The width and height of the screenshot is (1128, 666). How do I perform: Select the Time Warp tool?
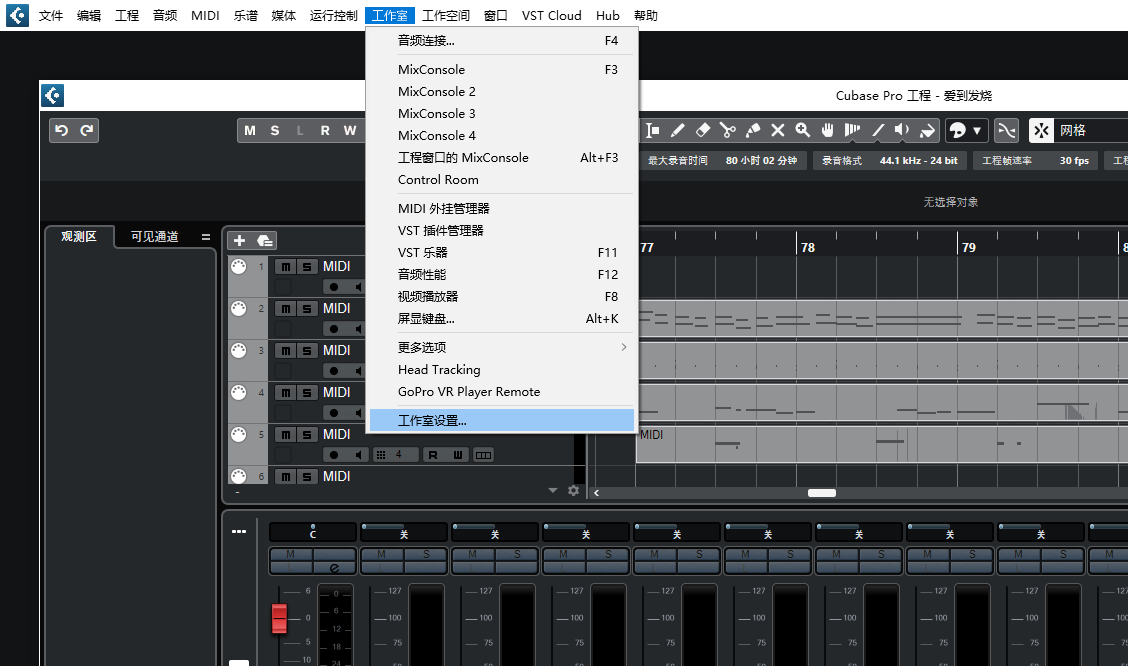852,130
